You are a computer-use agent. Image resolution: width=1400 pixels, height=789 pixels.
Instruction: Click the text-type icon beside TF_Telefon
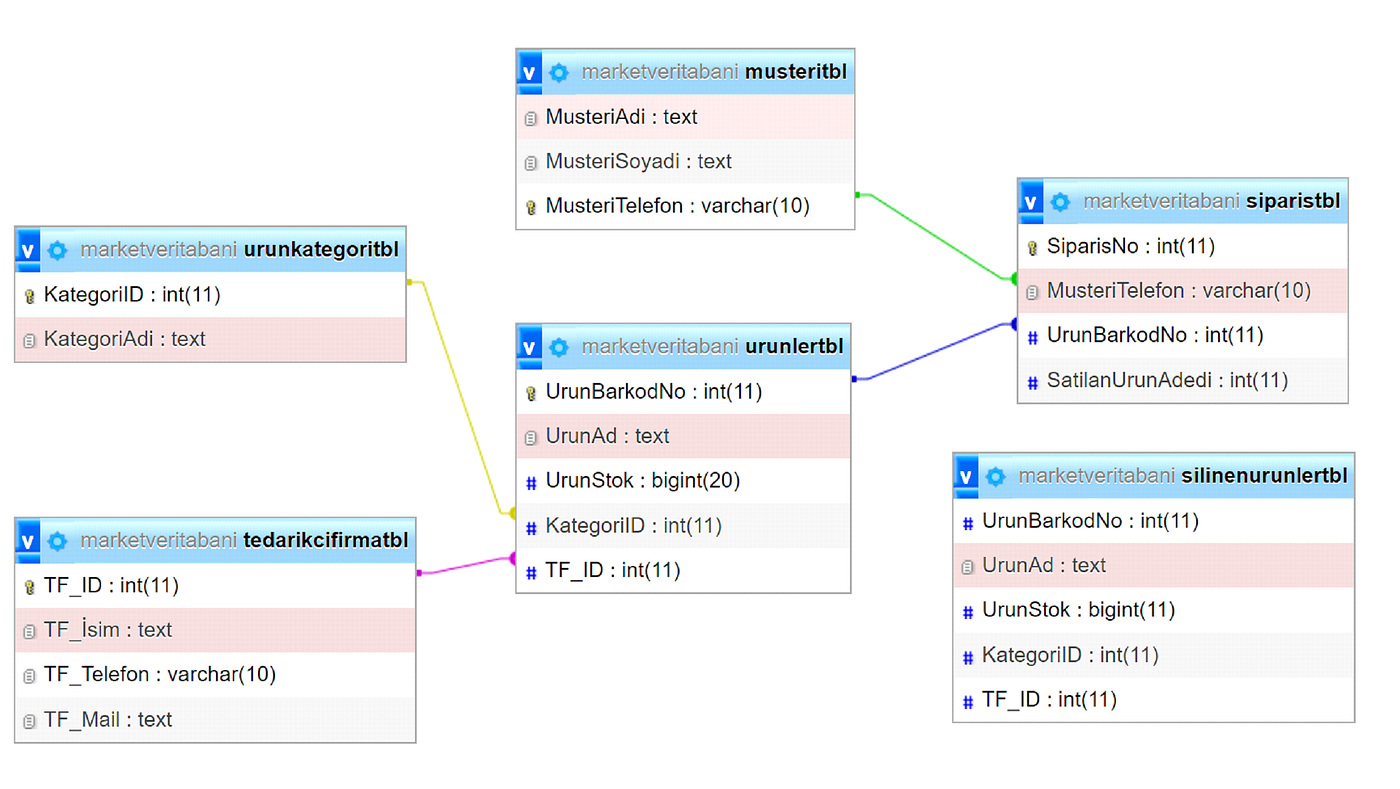[x=29, y=676]
